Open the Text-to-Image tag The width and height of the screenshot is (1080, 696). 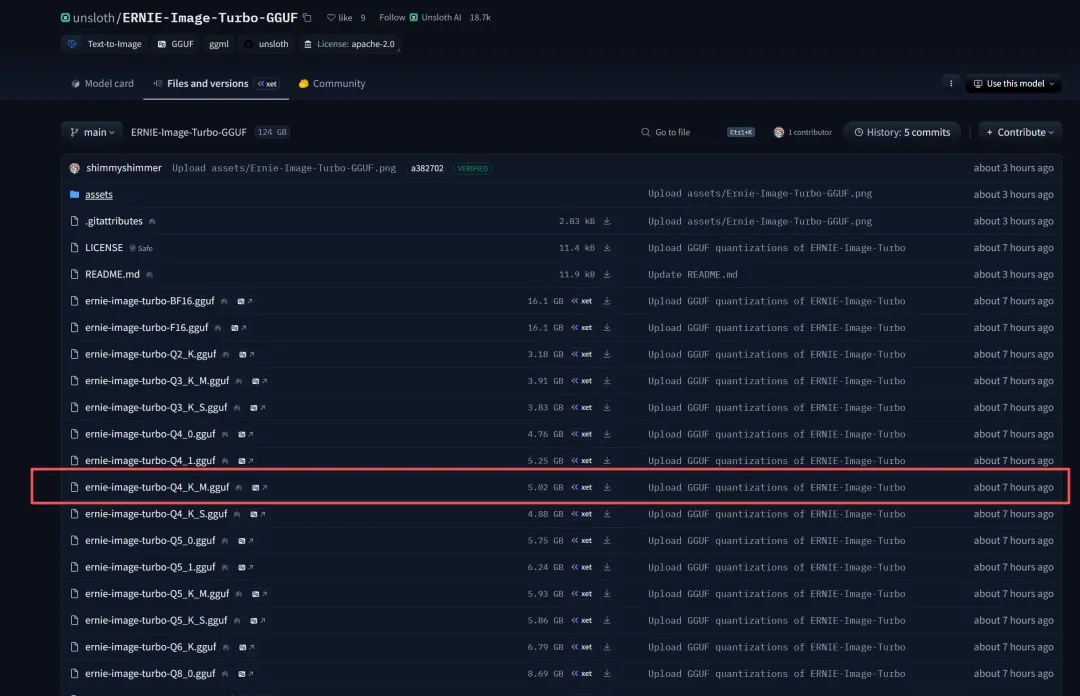105,43
